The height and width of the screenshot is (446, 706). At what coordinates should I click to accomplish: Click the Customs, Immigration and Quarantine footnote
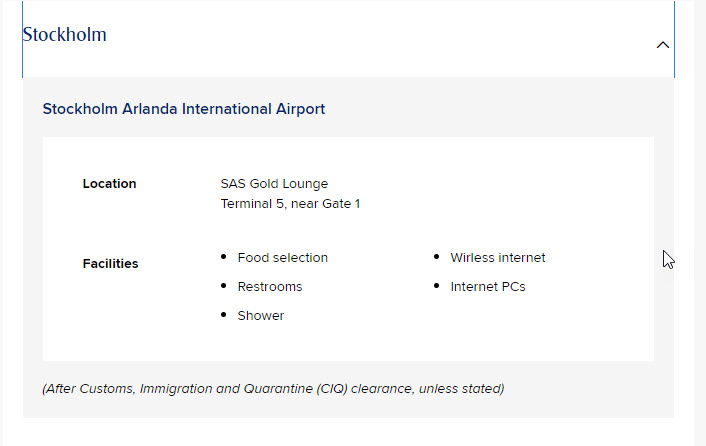tap(272, 388)
